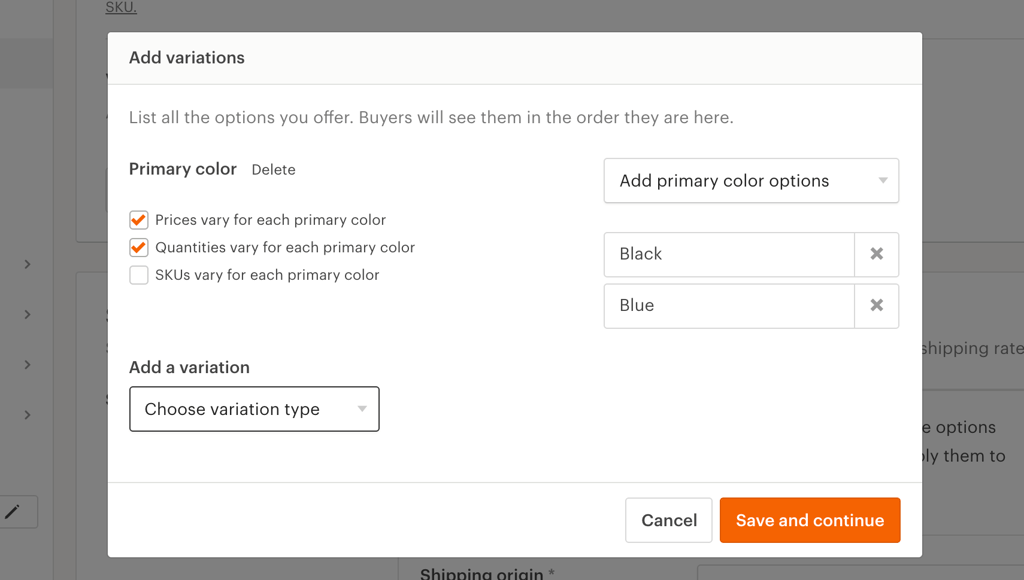The width and height of the screenshot is (1024, 580).
Task: Remove the Blue color option
Action: [x=876, y=306]
